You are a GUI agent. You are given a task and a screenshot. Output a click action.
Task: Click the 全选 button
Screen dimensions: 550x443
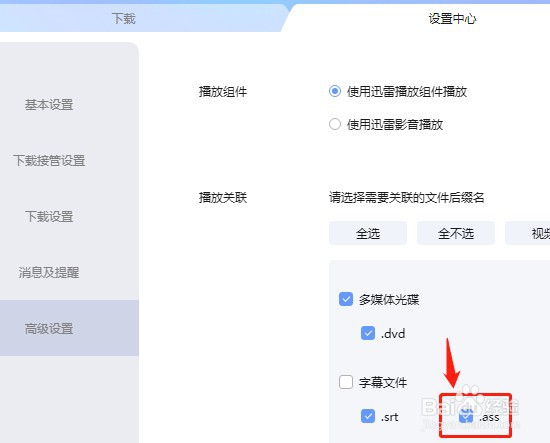[x=368, y=233]
